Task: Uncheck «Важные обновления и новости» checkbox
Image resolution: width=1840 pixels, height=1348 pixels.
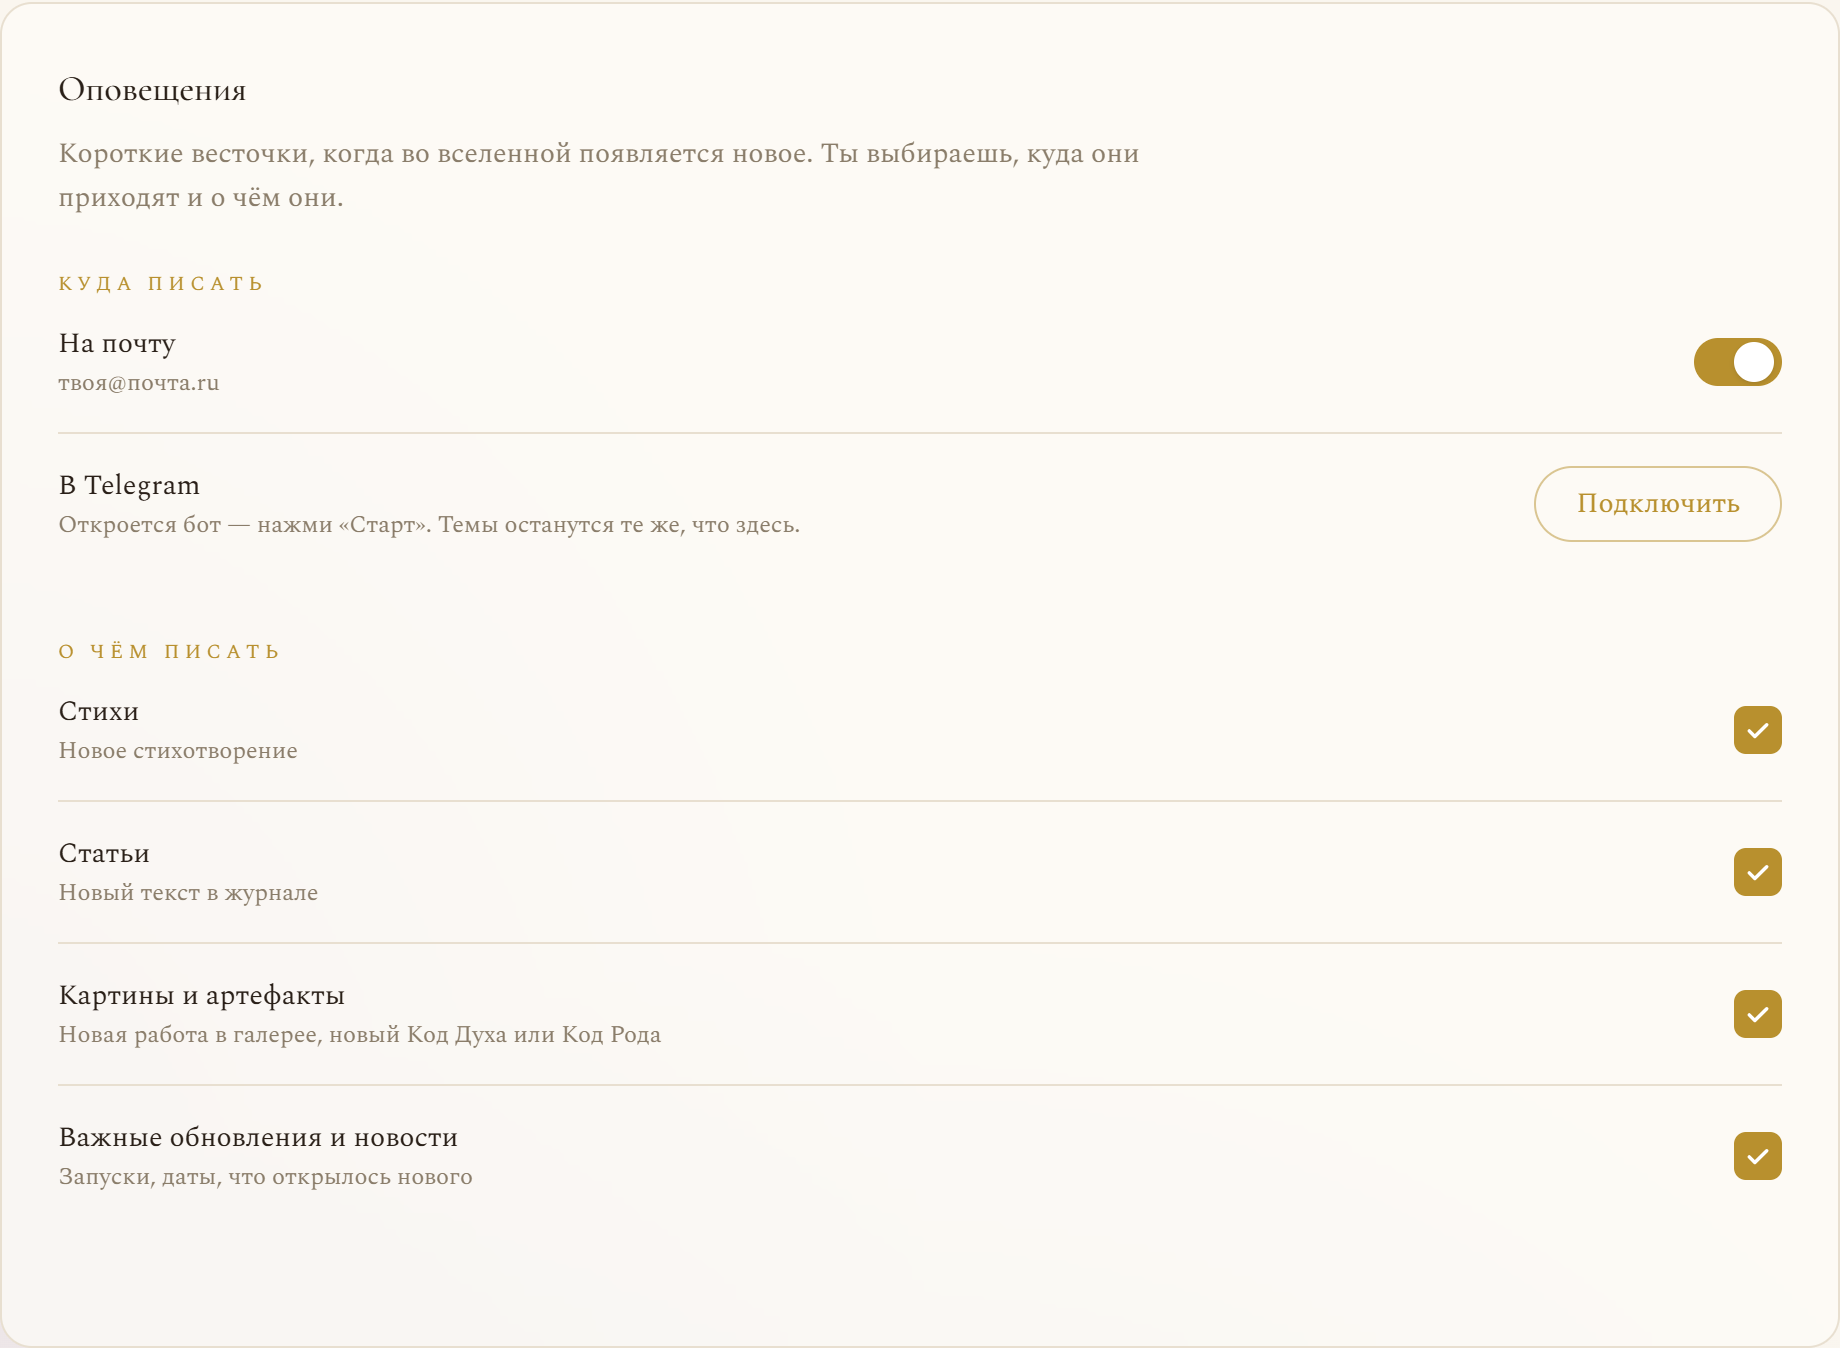Action: coord(1758,1156)
